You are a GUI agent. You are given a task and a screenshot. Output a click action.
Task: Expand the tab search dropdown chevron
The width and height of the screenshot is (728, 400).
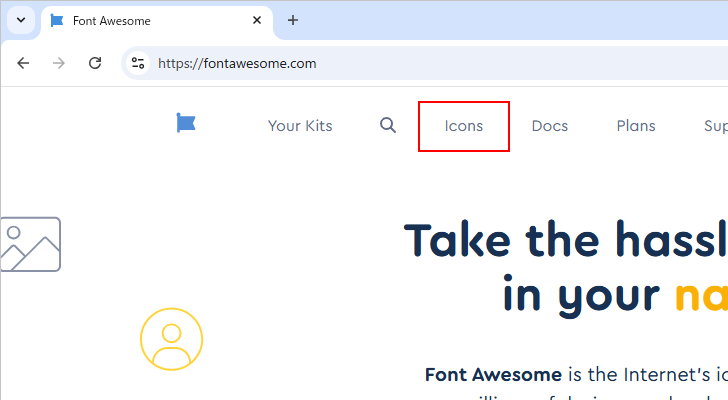pos(20,20)
